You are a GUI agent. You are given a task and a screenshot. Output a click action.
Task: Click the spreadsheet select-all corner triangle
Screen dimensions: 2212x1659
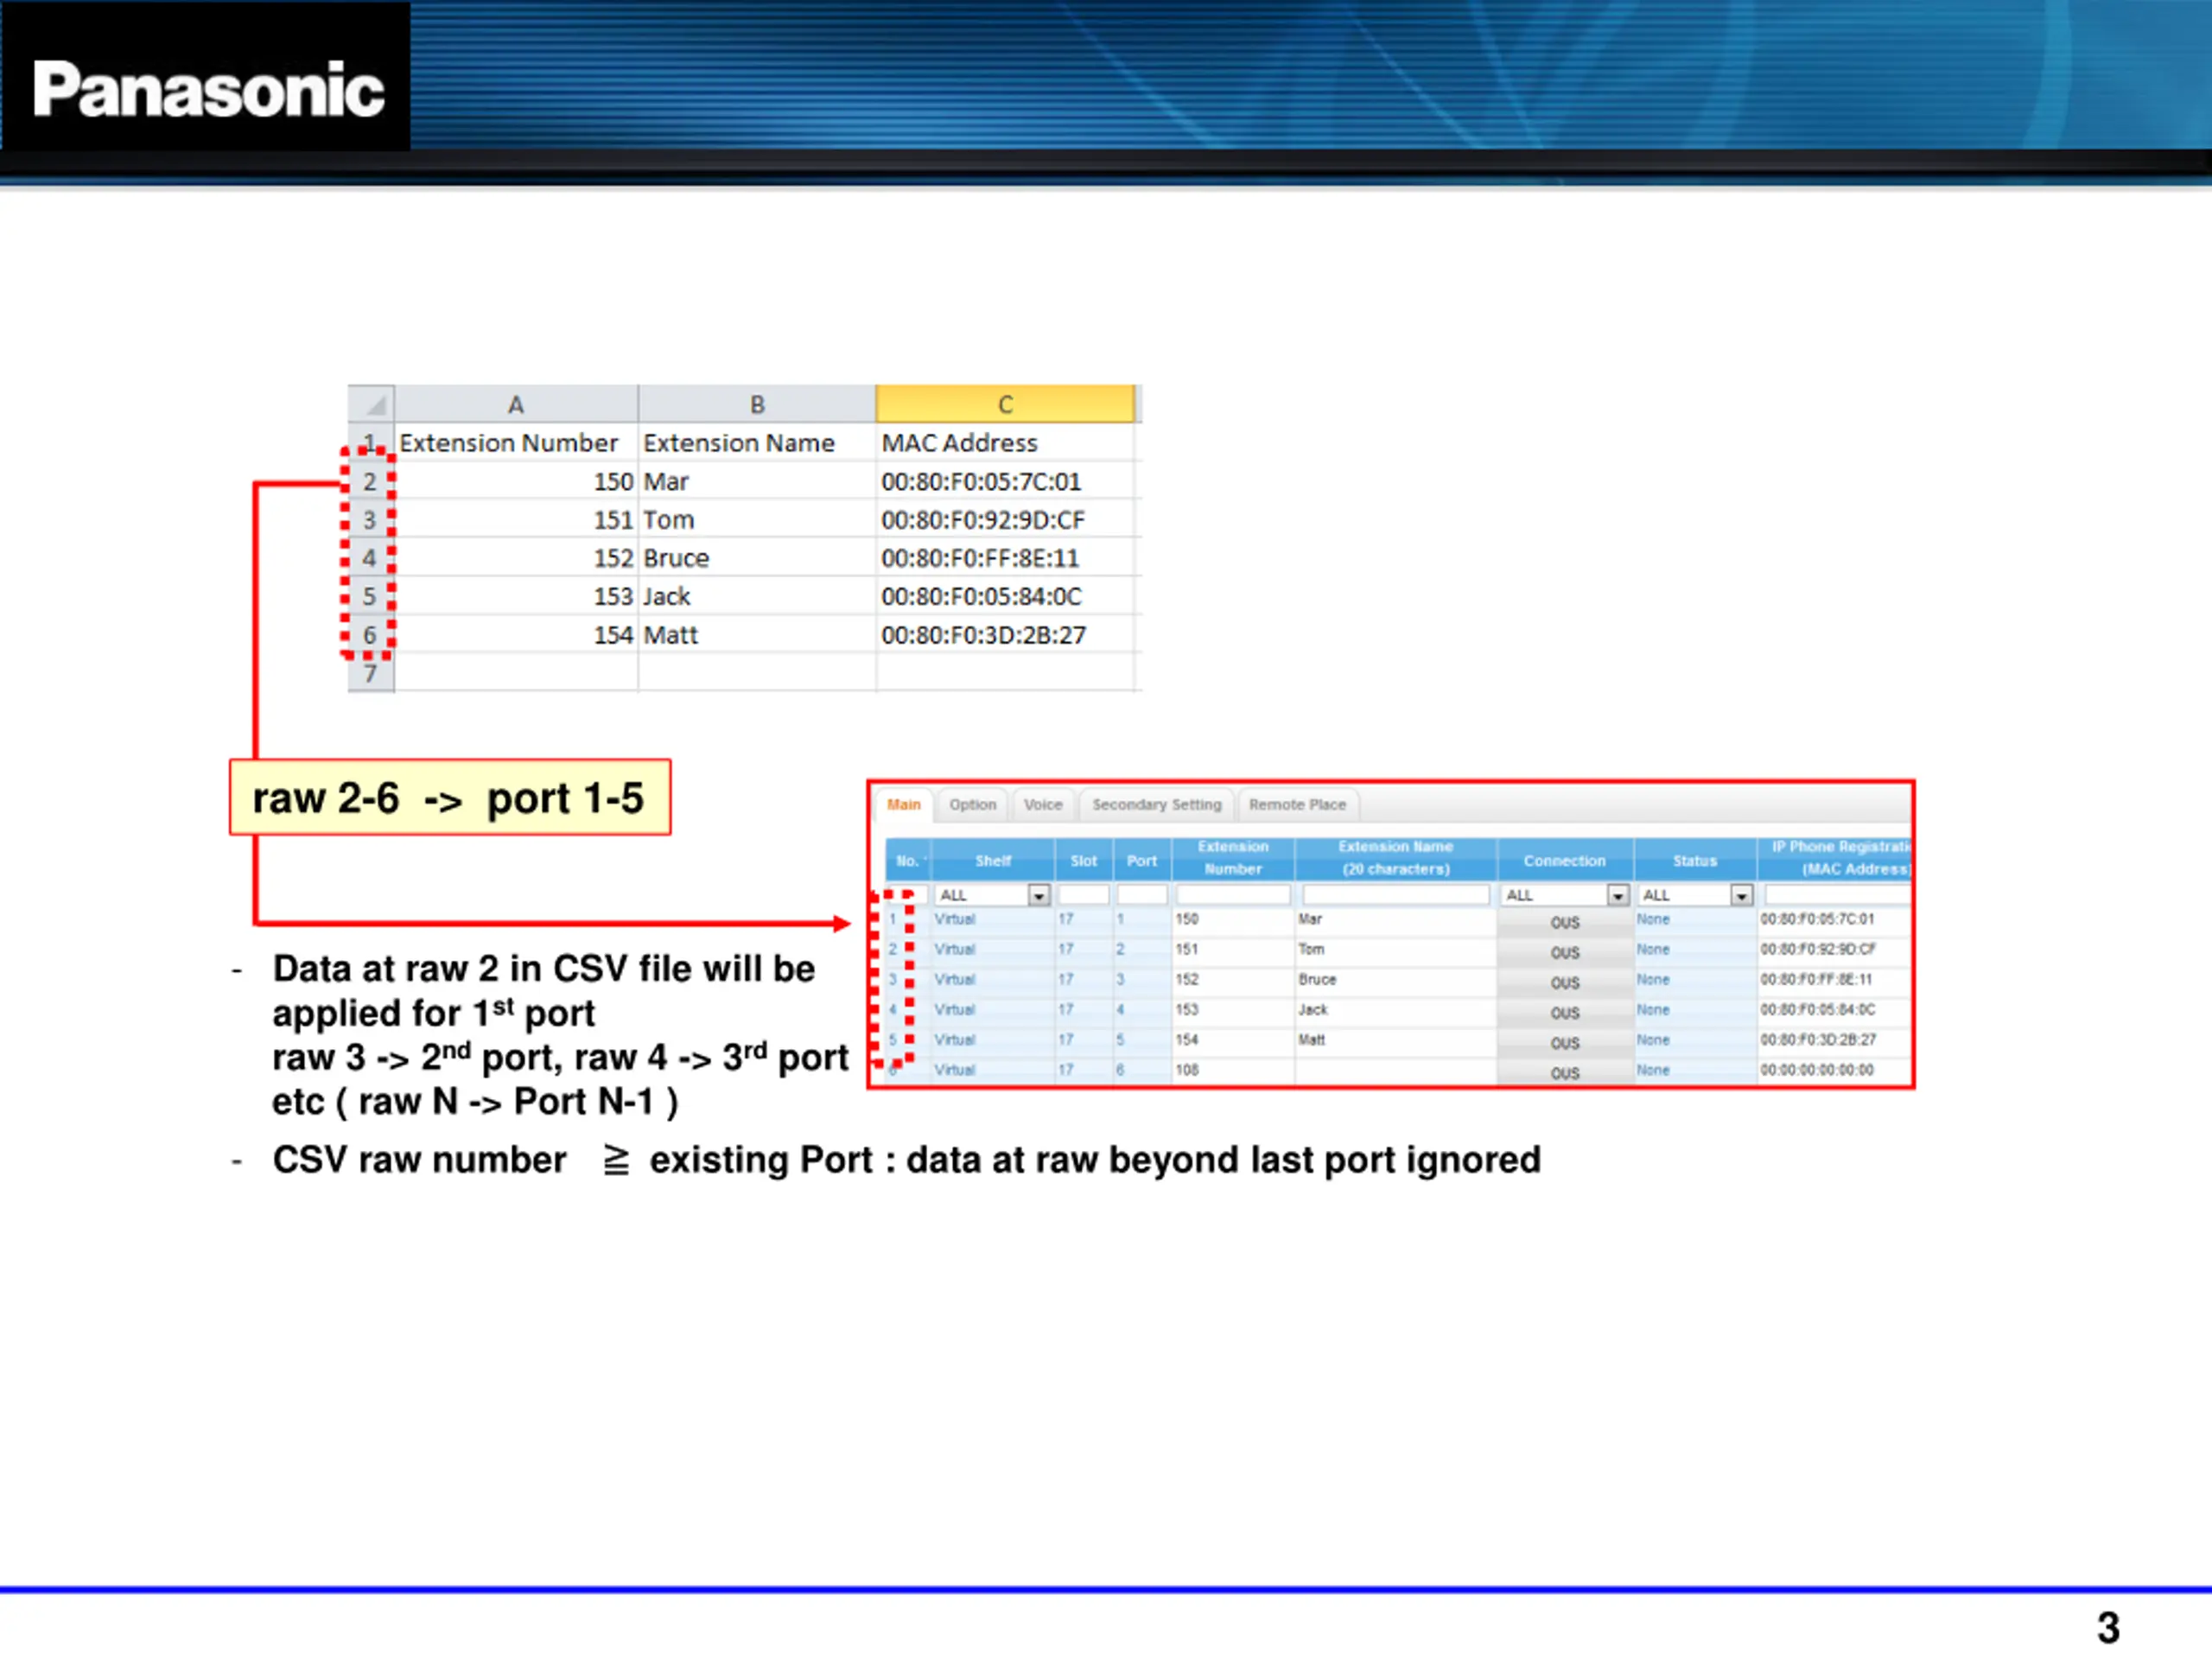pyautogui.click(x=371, y=404)
